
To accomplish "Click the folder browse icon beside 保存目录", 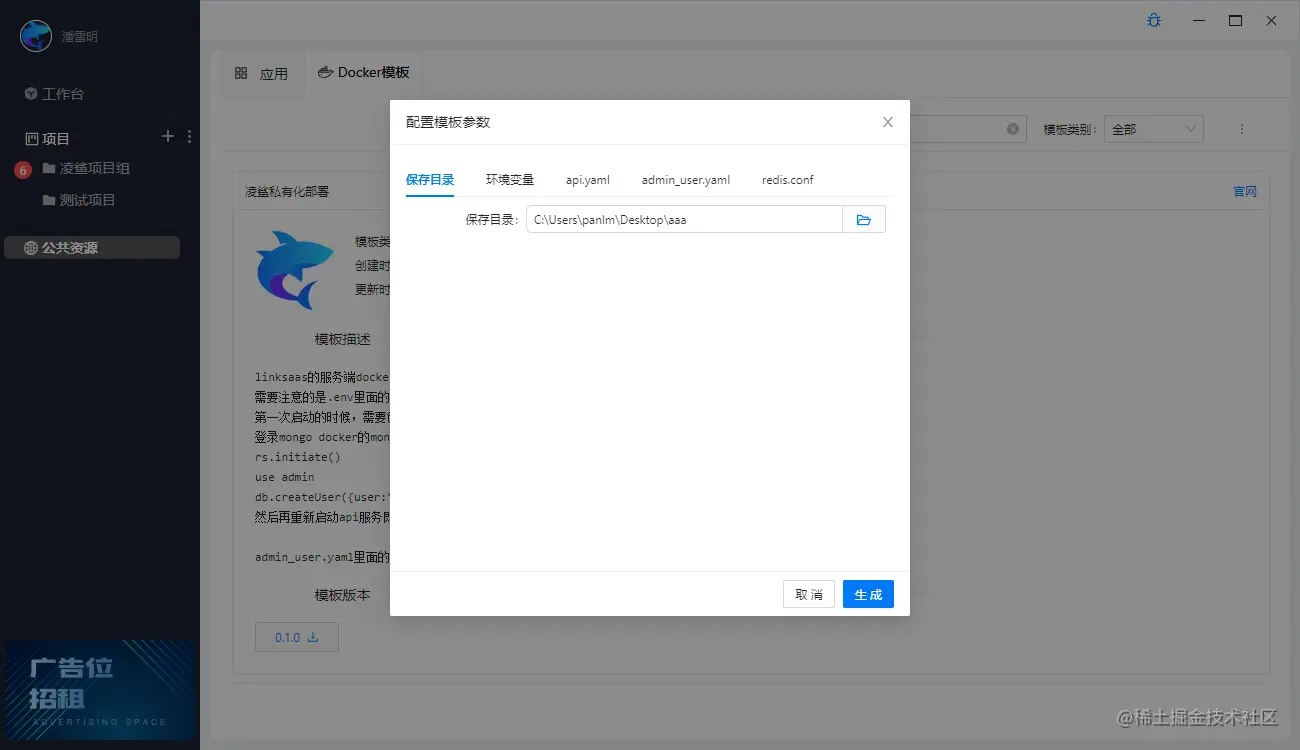I will 864,219.
